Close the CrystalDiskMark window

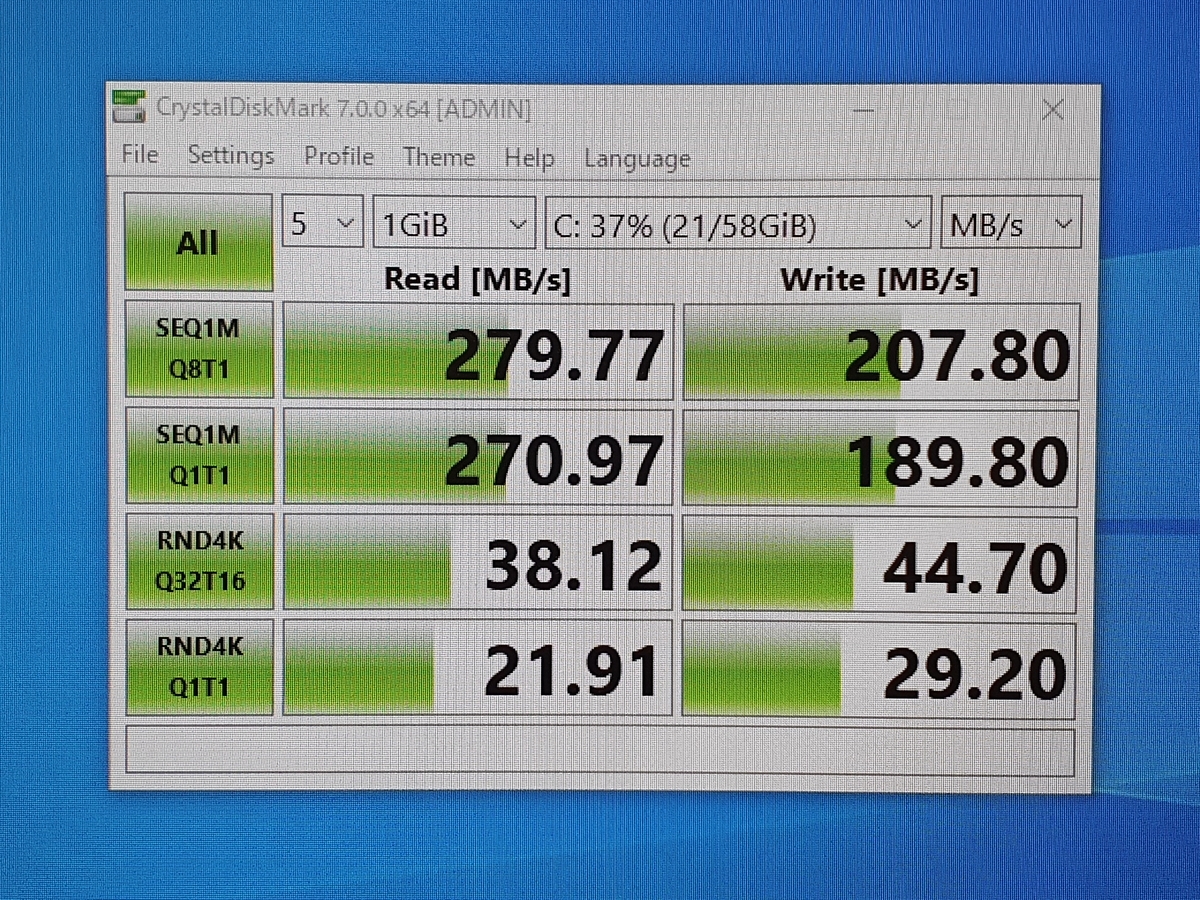pos(1052,110)
